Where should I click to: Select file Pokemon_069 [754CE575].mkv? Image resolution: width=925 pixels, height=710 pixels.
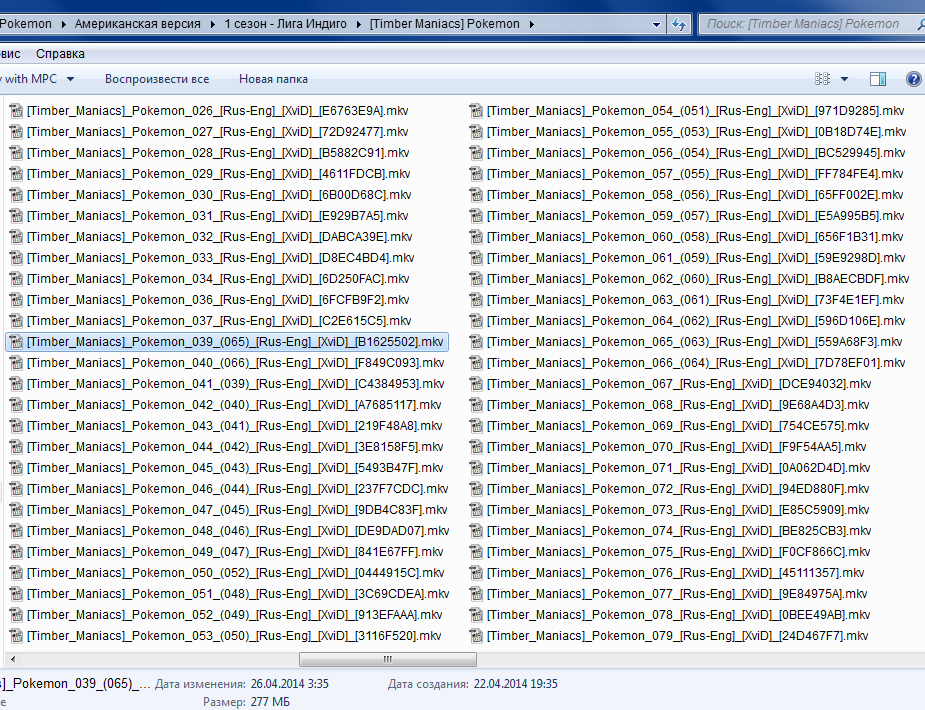(x=678, y=426)
